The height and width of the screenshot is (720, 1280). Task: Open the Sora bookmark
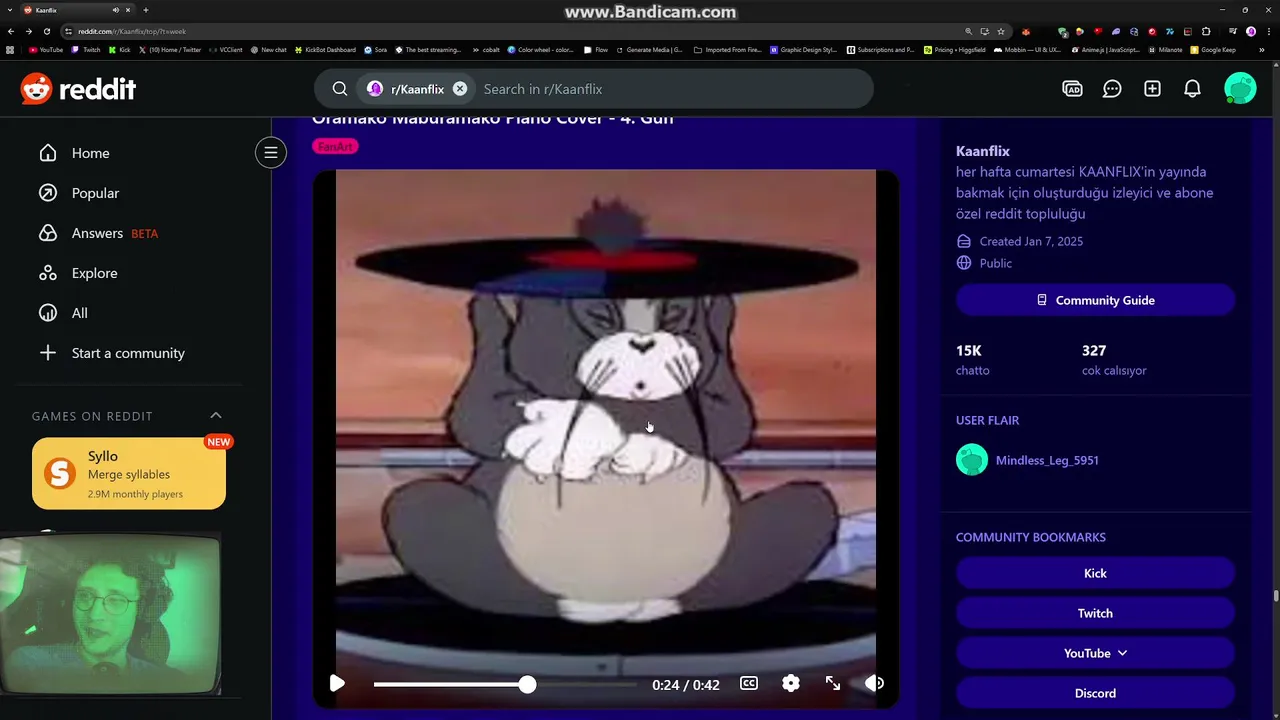(x=375, y=49)
